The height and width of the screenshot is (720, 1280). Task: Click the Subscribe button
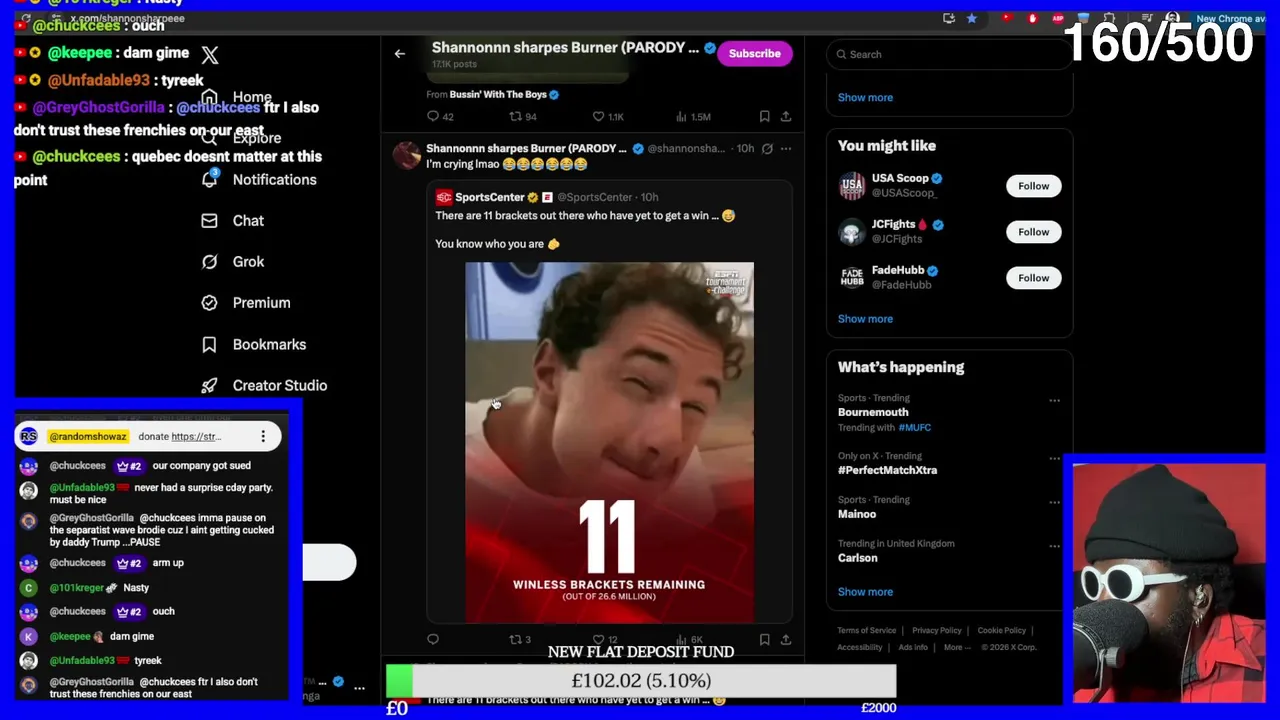coord(755,53)
